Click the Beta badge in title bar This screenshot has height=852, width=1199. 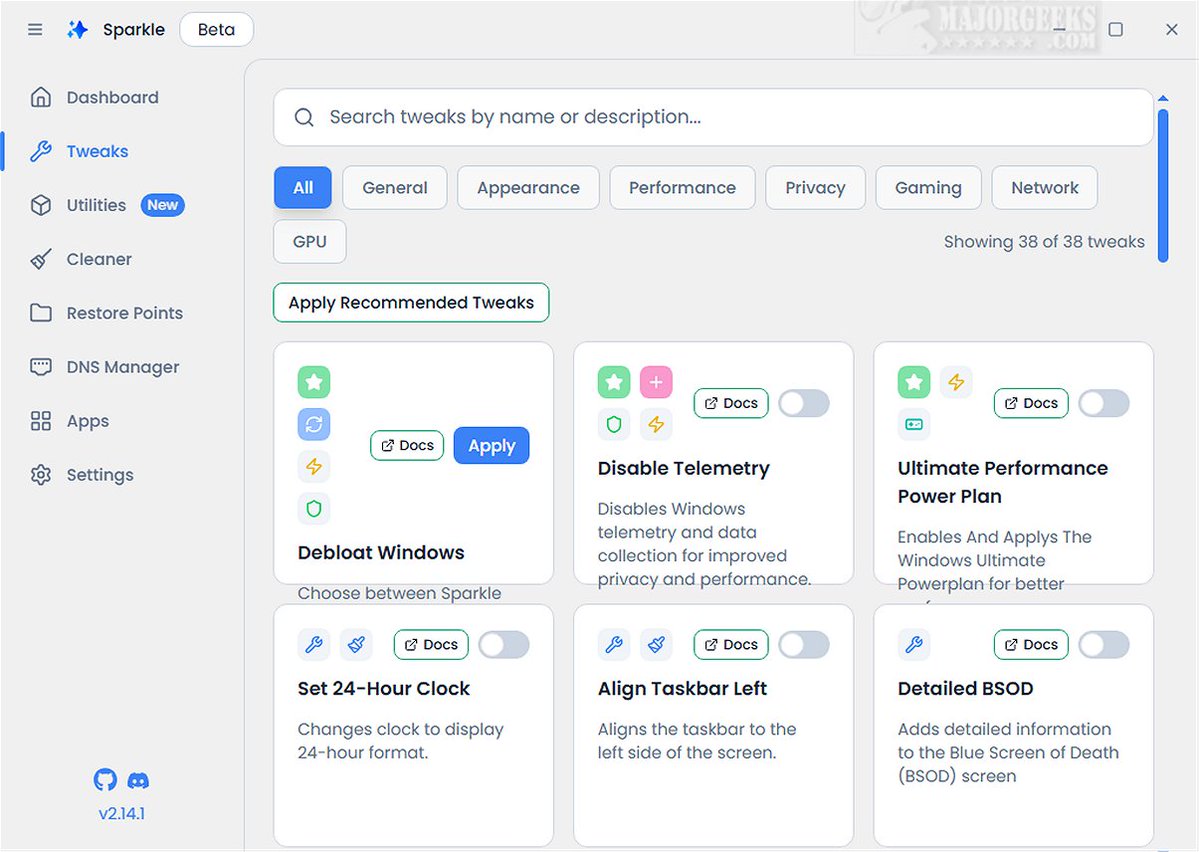[x=216, y=30]
